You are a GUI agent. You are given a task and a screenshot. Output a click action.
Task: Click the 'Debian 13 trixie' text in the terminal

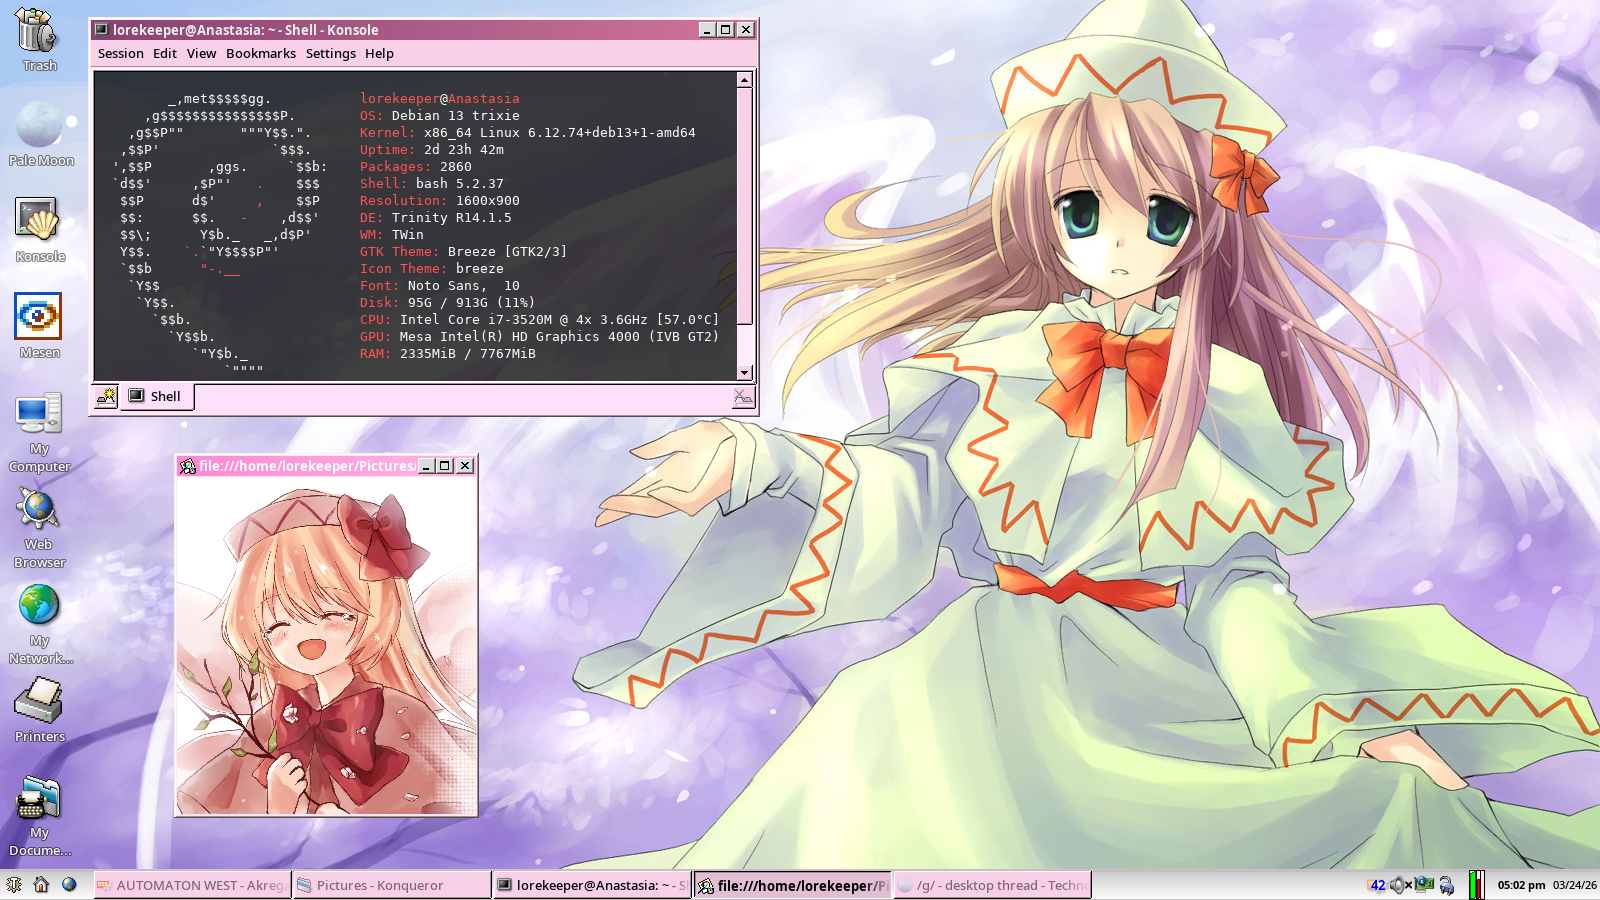[456, 116]
